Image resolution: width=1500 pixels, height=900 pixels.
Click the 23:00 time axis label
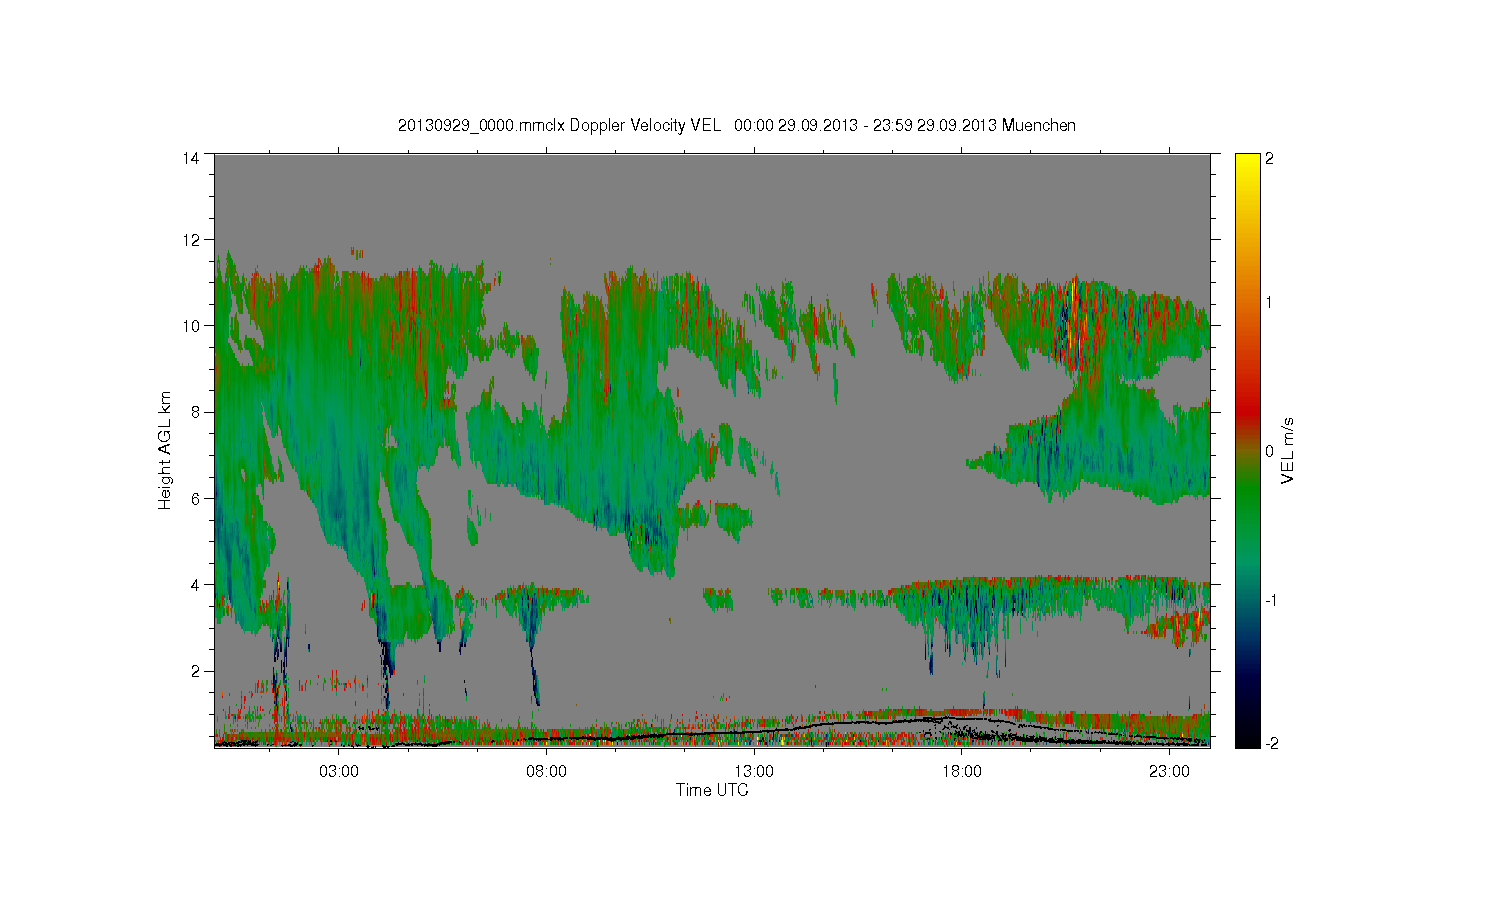1169,772
